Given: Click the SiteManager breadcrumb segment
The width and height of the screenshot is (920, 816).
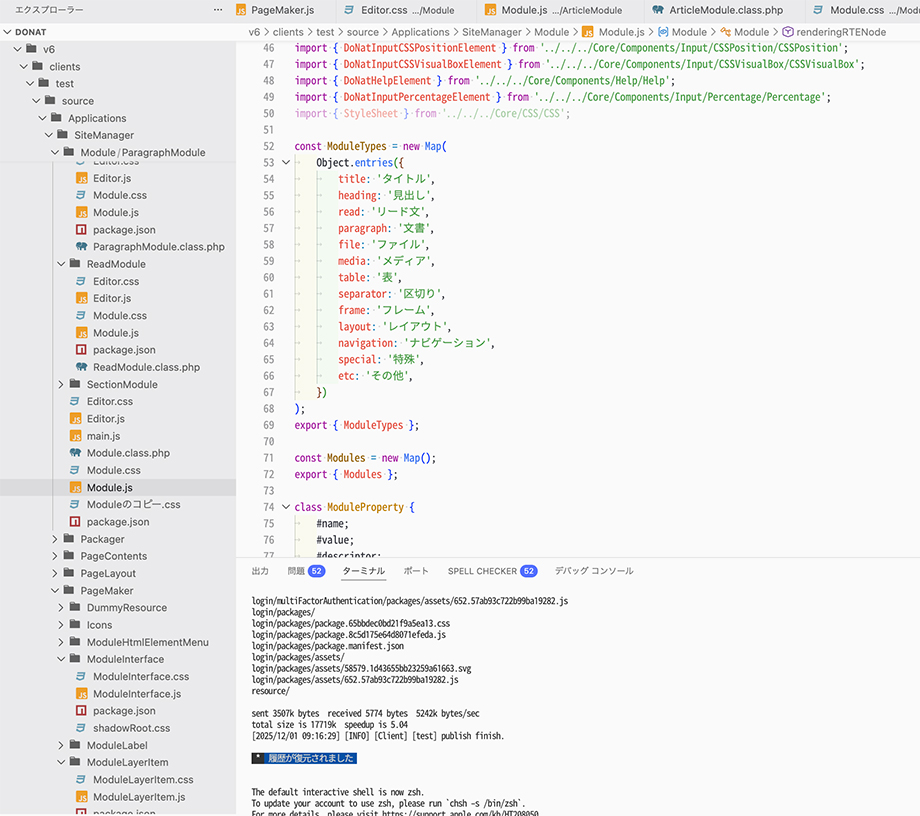Looking at the screenshot, I should (494, 32).
